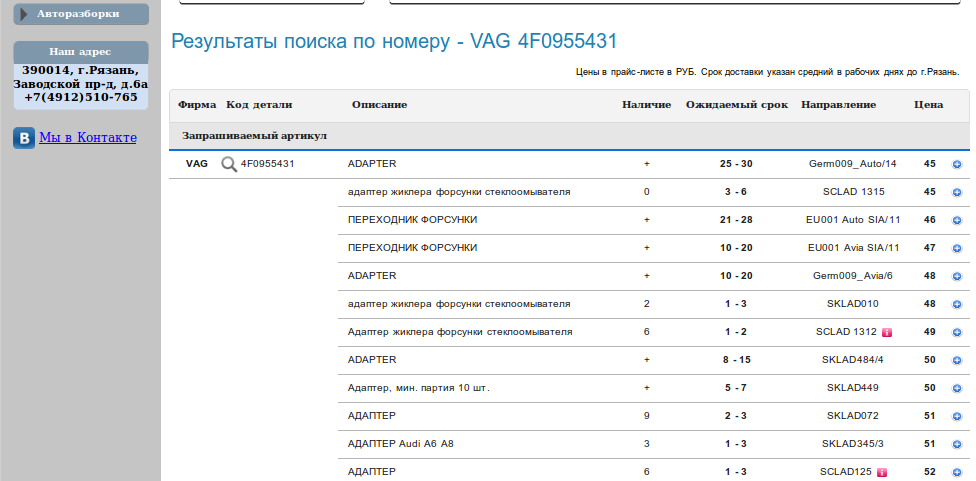Image resolution: width=976 pixels, height=481 pixels.
Task: Click price 52 in SCLAD125 row
Action: 929,472
